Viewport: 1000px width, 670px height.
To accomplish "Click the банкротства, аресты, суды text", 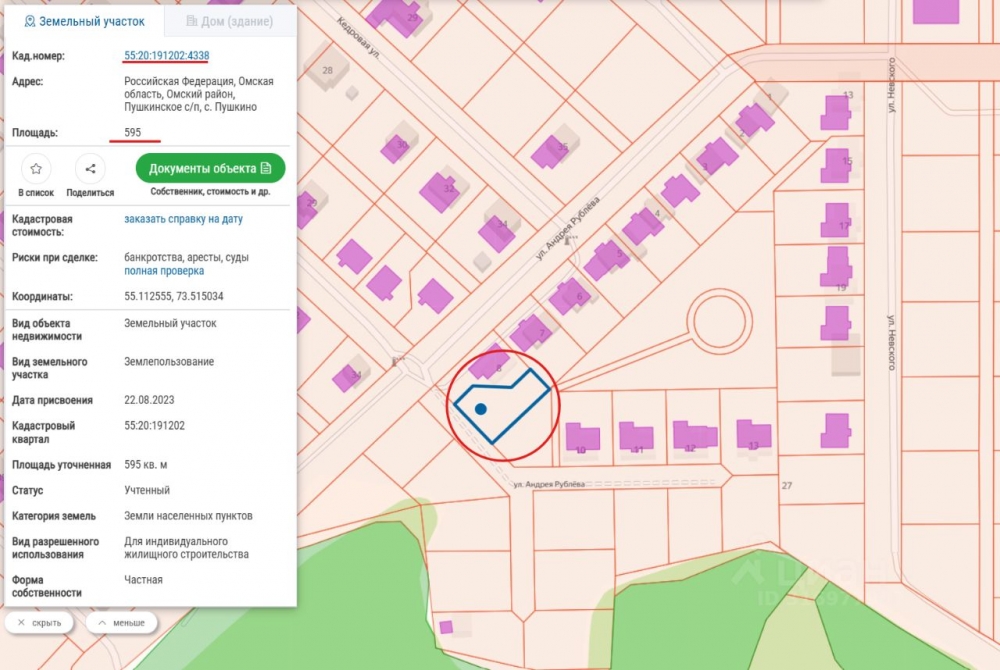I will coord(186,257).
